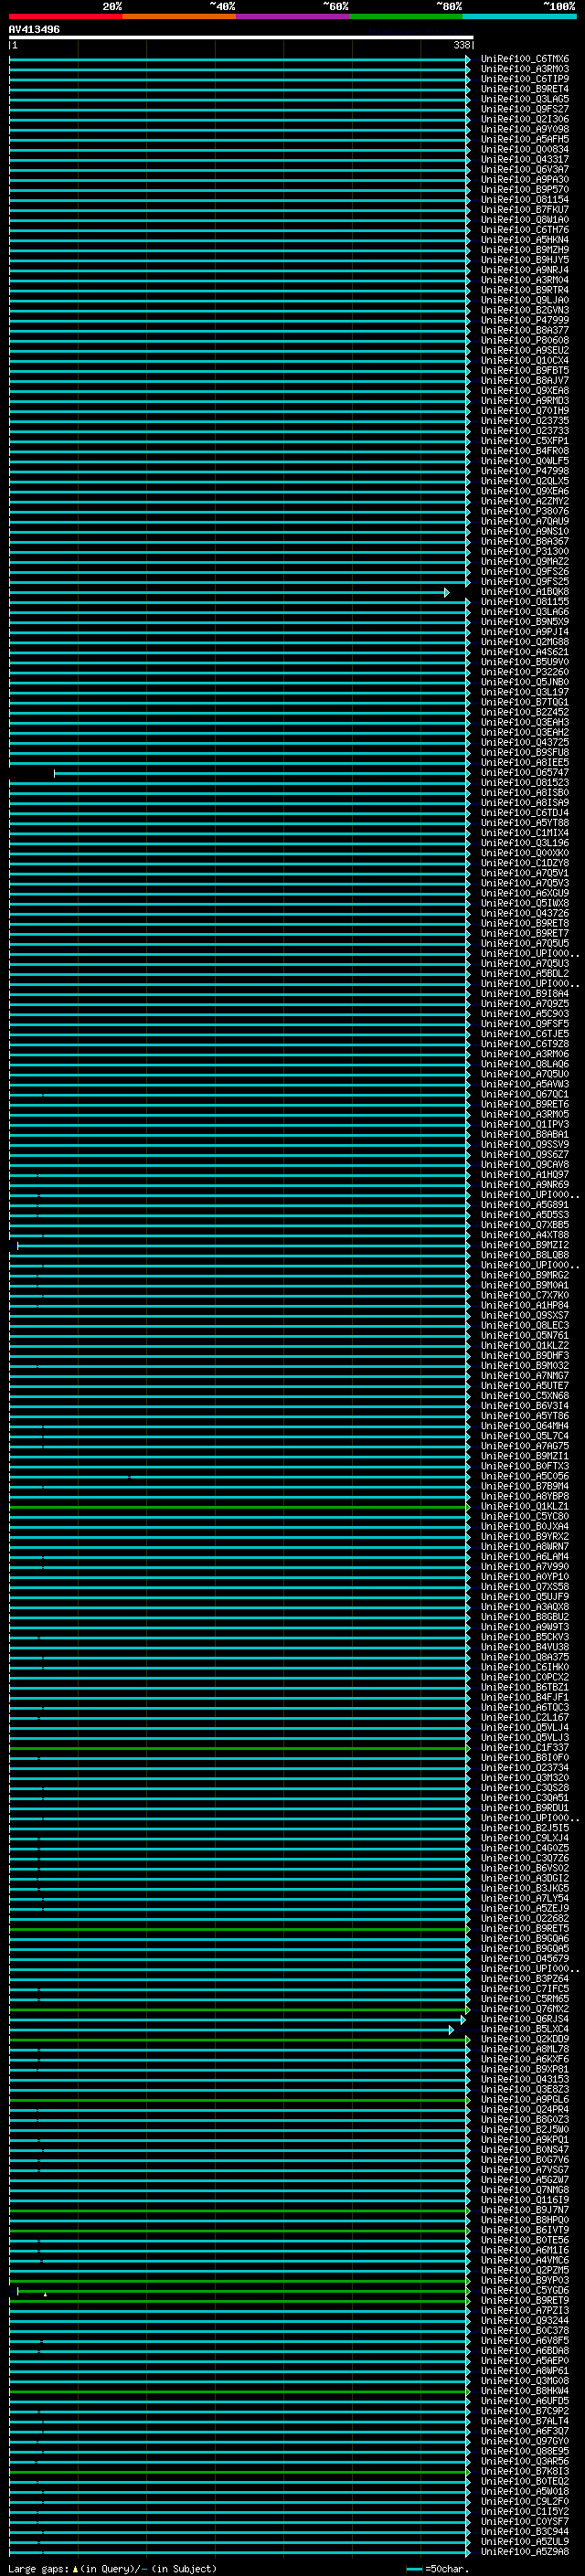
Task: Select the UniRef100_P38076 label
Action: (x=525, y=511)
